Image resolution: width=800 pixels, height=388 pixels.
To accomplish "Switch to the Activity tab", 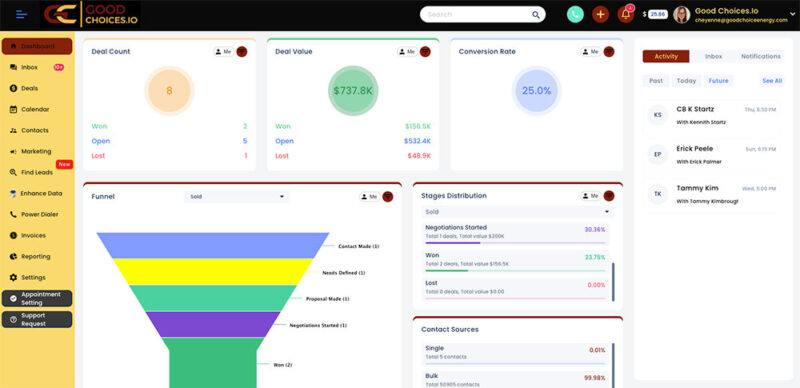I will pyautogui.click(x=666, y=56).
